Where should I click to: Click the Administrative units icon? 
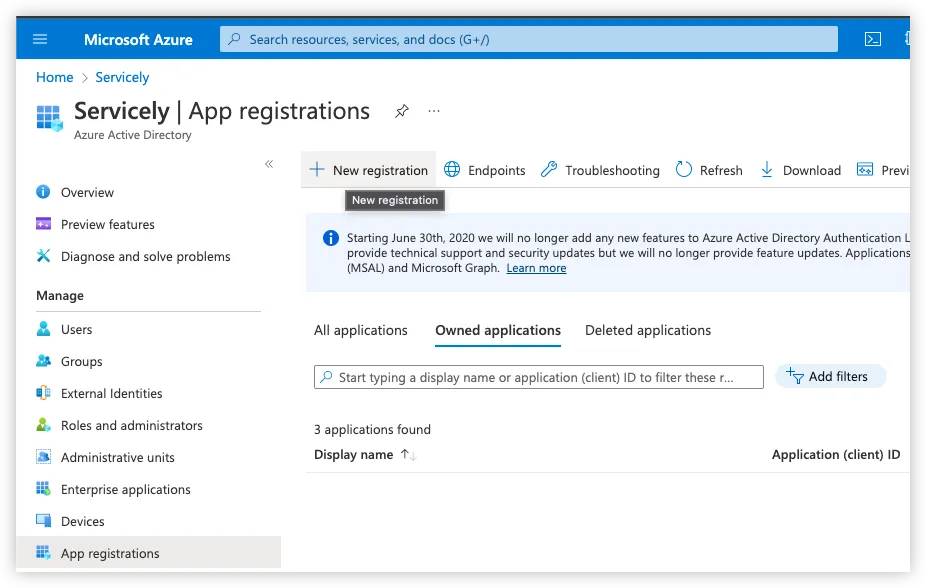pos(43,456)
